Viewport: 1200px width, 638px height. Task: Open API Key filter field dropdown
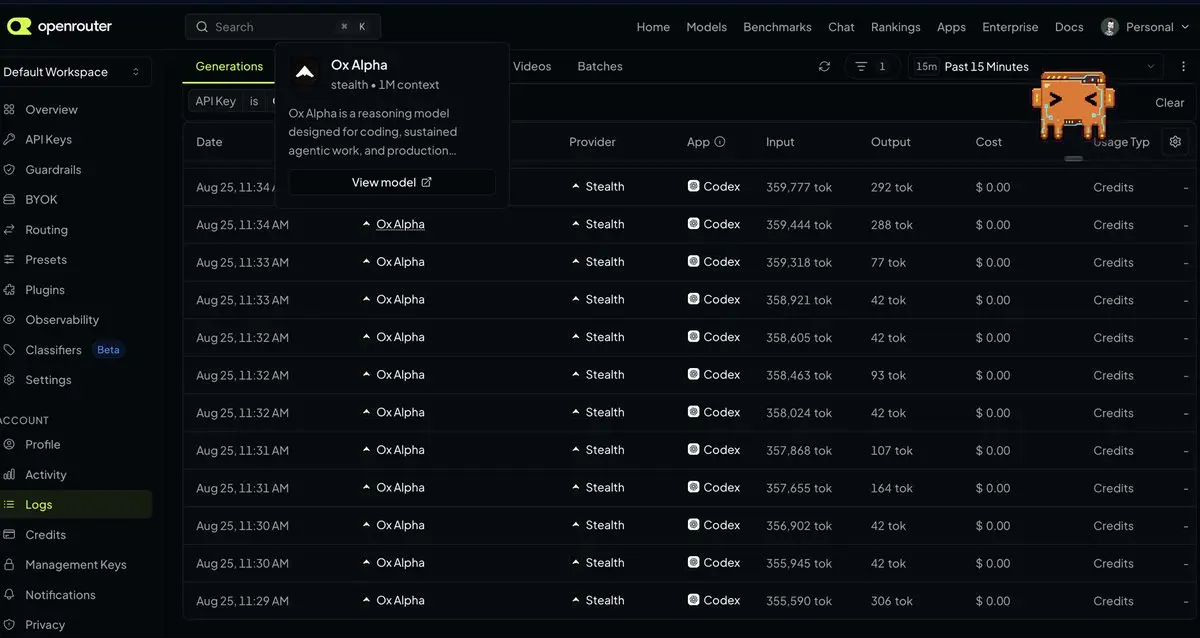pos(216,101)
